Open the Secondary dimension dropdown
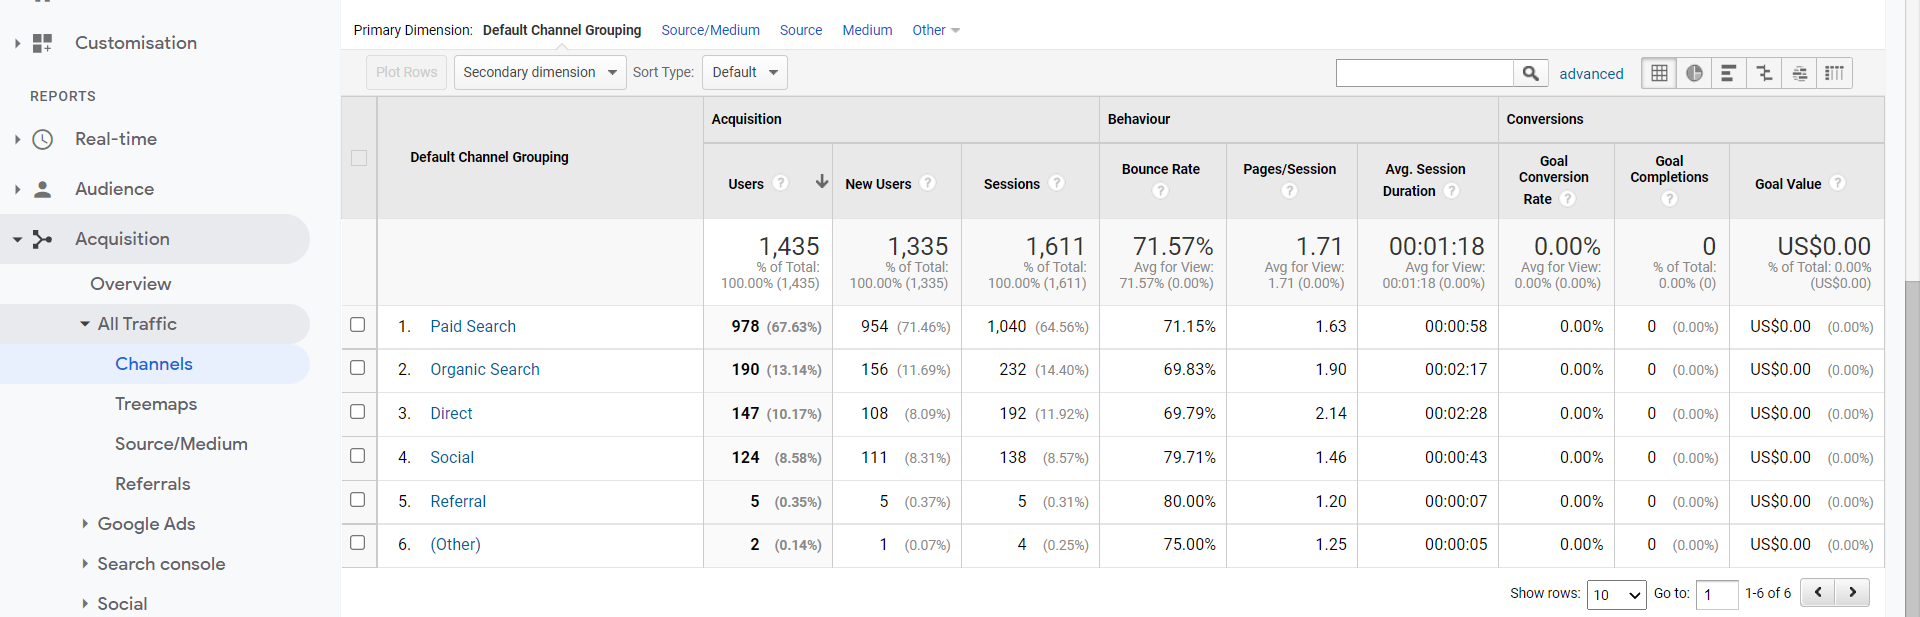This screenshot has height=617, width=1920. (x=540, y=72)
